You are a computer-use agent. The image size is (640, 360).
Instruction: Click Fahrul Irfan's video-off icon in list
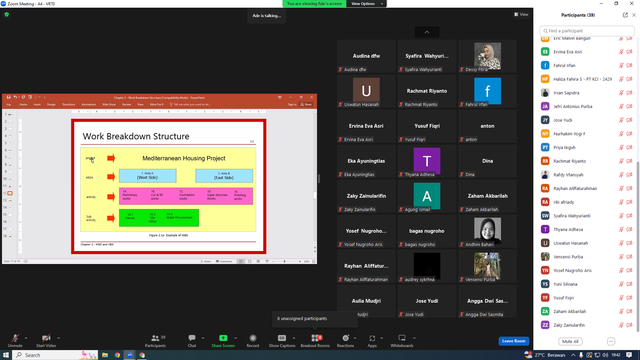tap(629, 65)
